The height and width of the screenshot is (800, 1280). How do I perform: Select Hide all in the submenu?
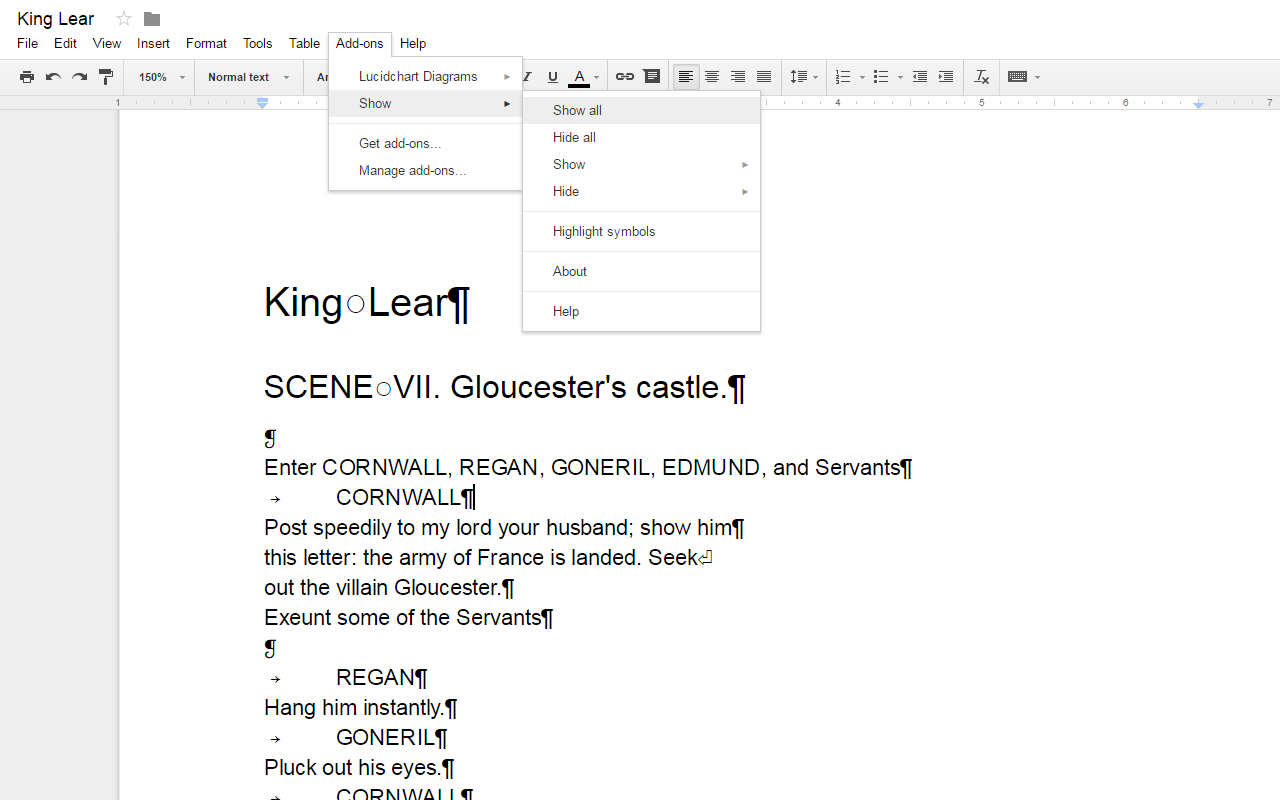[641, 137]
